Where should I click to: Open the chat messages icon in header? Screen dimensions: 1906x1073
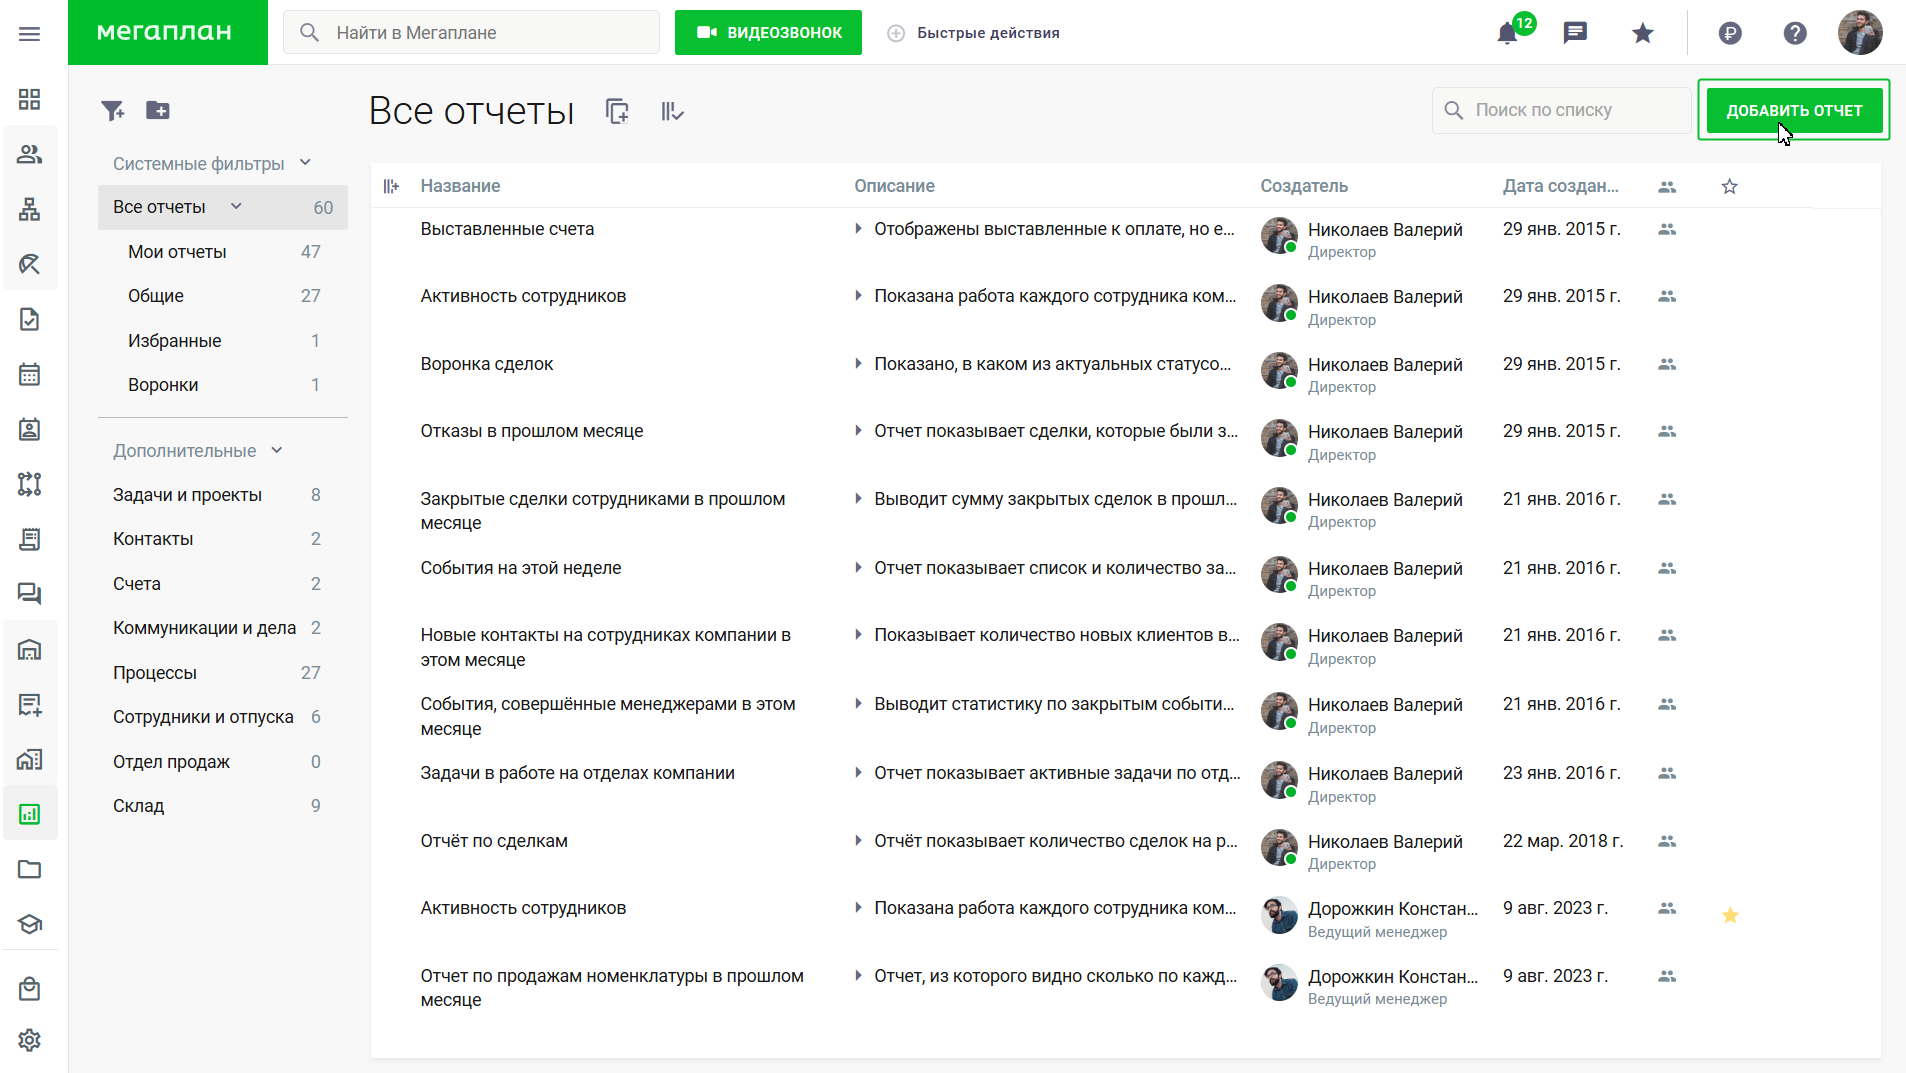click(x=1575, y=33)
